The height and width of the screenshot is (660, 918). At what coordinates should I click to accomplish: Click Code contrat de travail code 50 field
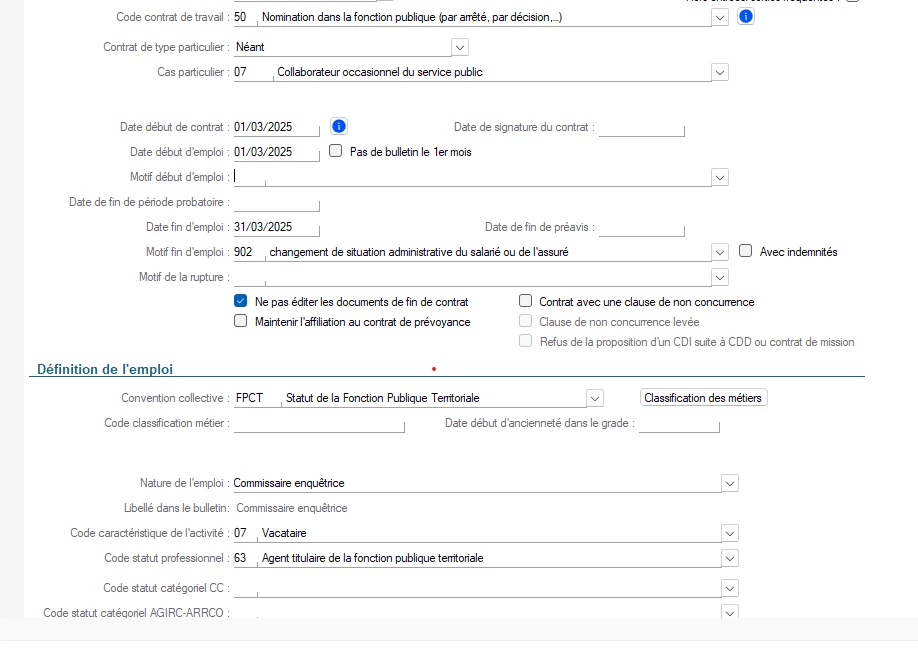pyautogui.click(x=245, y=18)
